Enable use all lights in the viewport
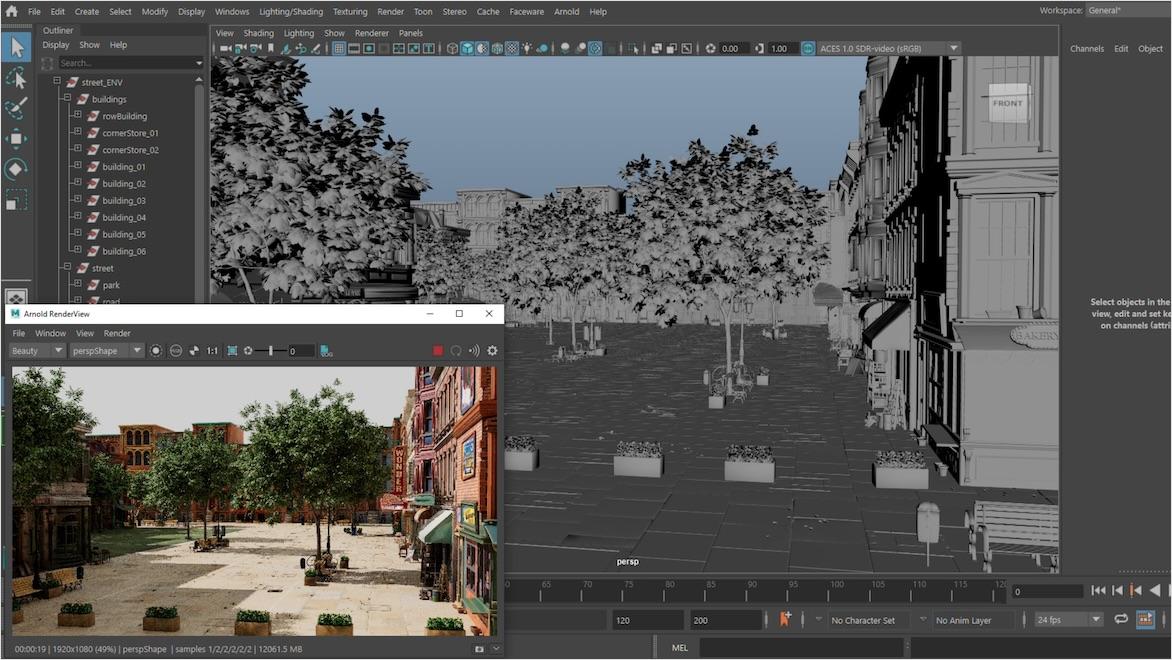The height and width of the screenshot is (660, 1172). coord(526,47)
